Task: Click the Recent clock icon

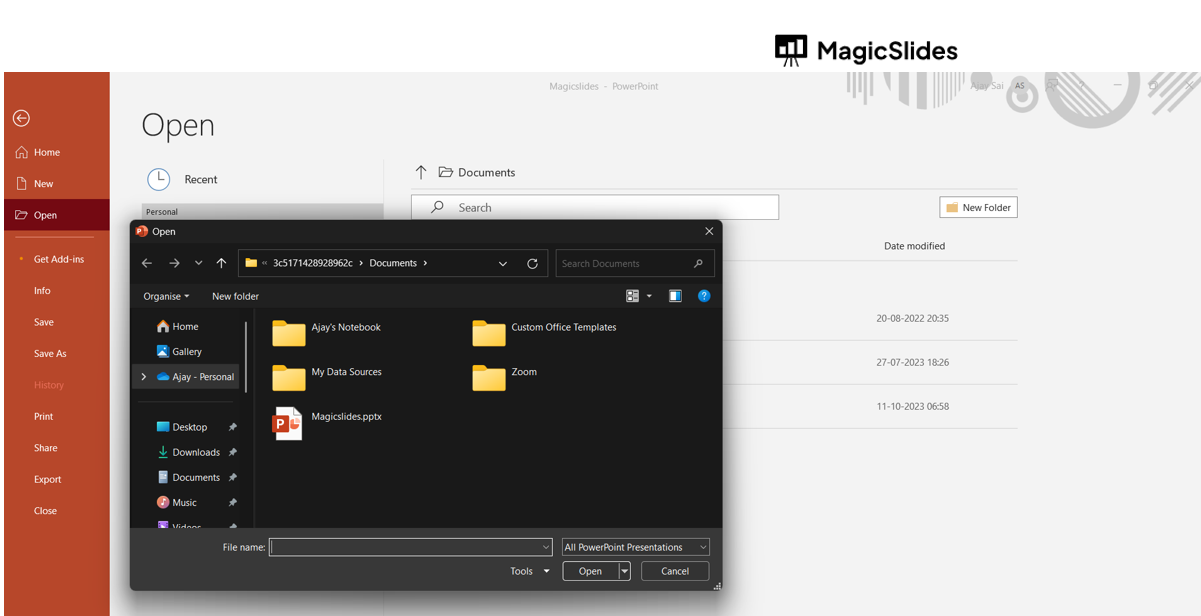Action: pyautogui.click(x=159, y=179)
